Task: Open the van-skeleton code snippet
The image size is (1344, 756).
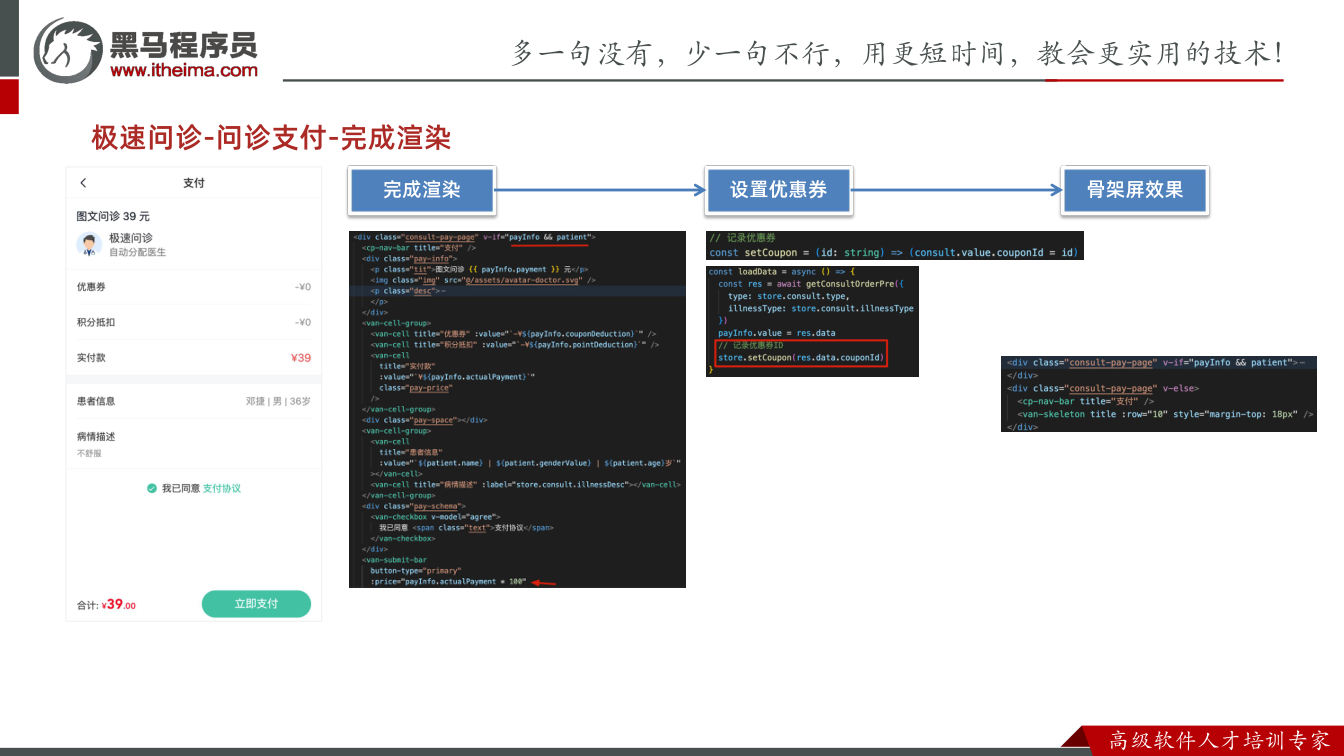Action: [1159, 393]
